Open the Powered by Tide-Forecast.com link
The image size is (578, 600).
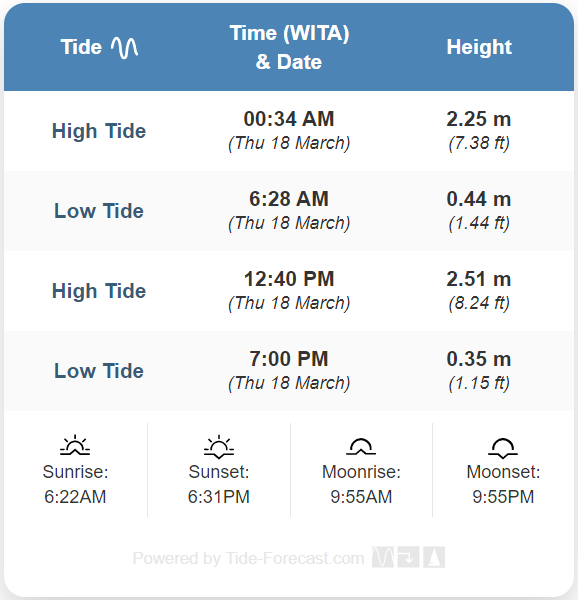248,558
